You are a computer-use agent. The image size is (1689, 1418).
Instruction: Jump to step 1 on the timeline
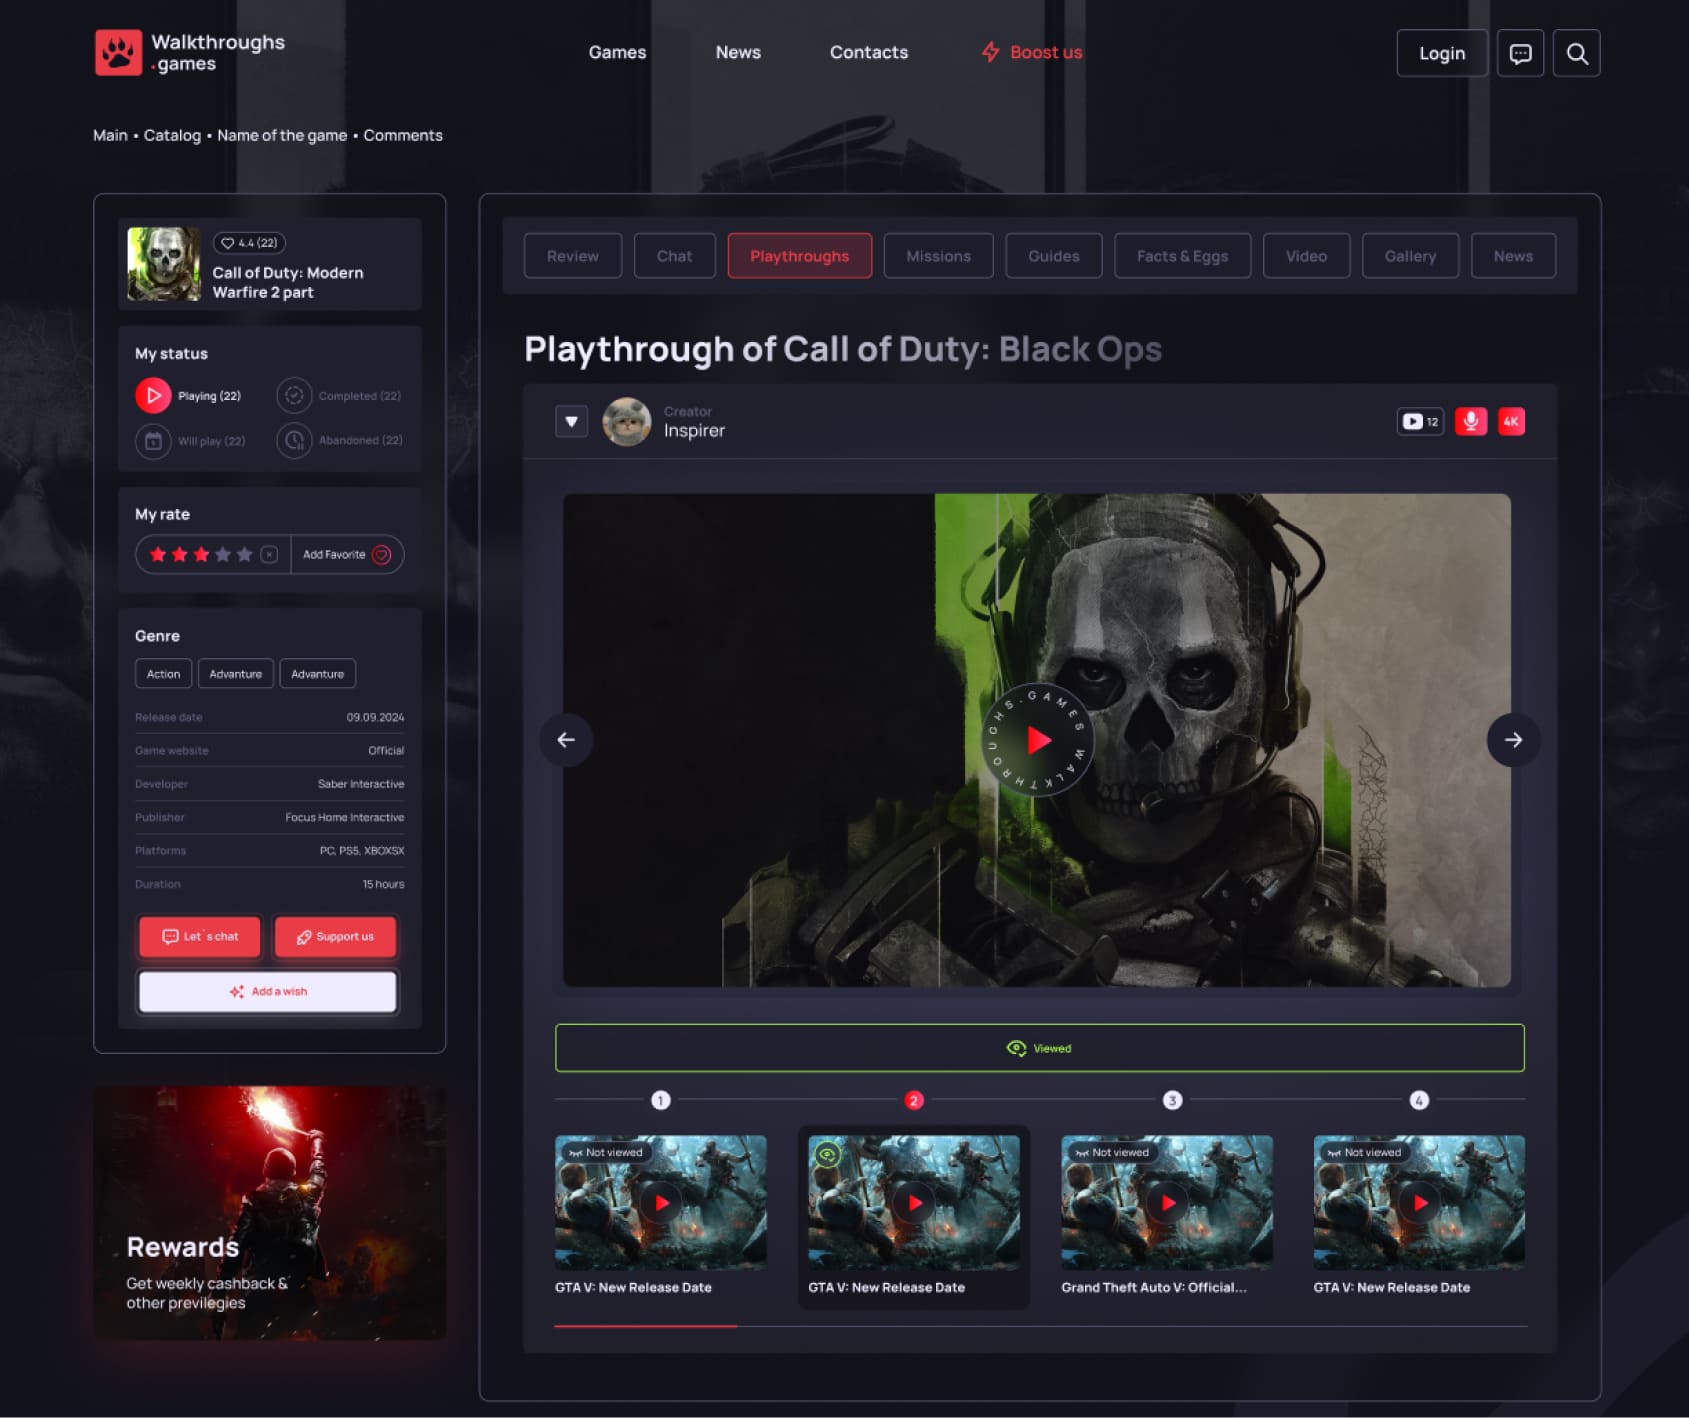pos(660,1100)
